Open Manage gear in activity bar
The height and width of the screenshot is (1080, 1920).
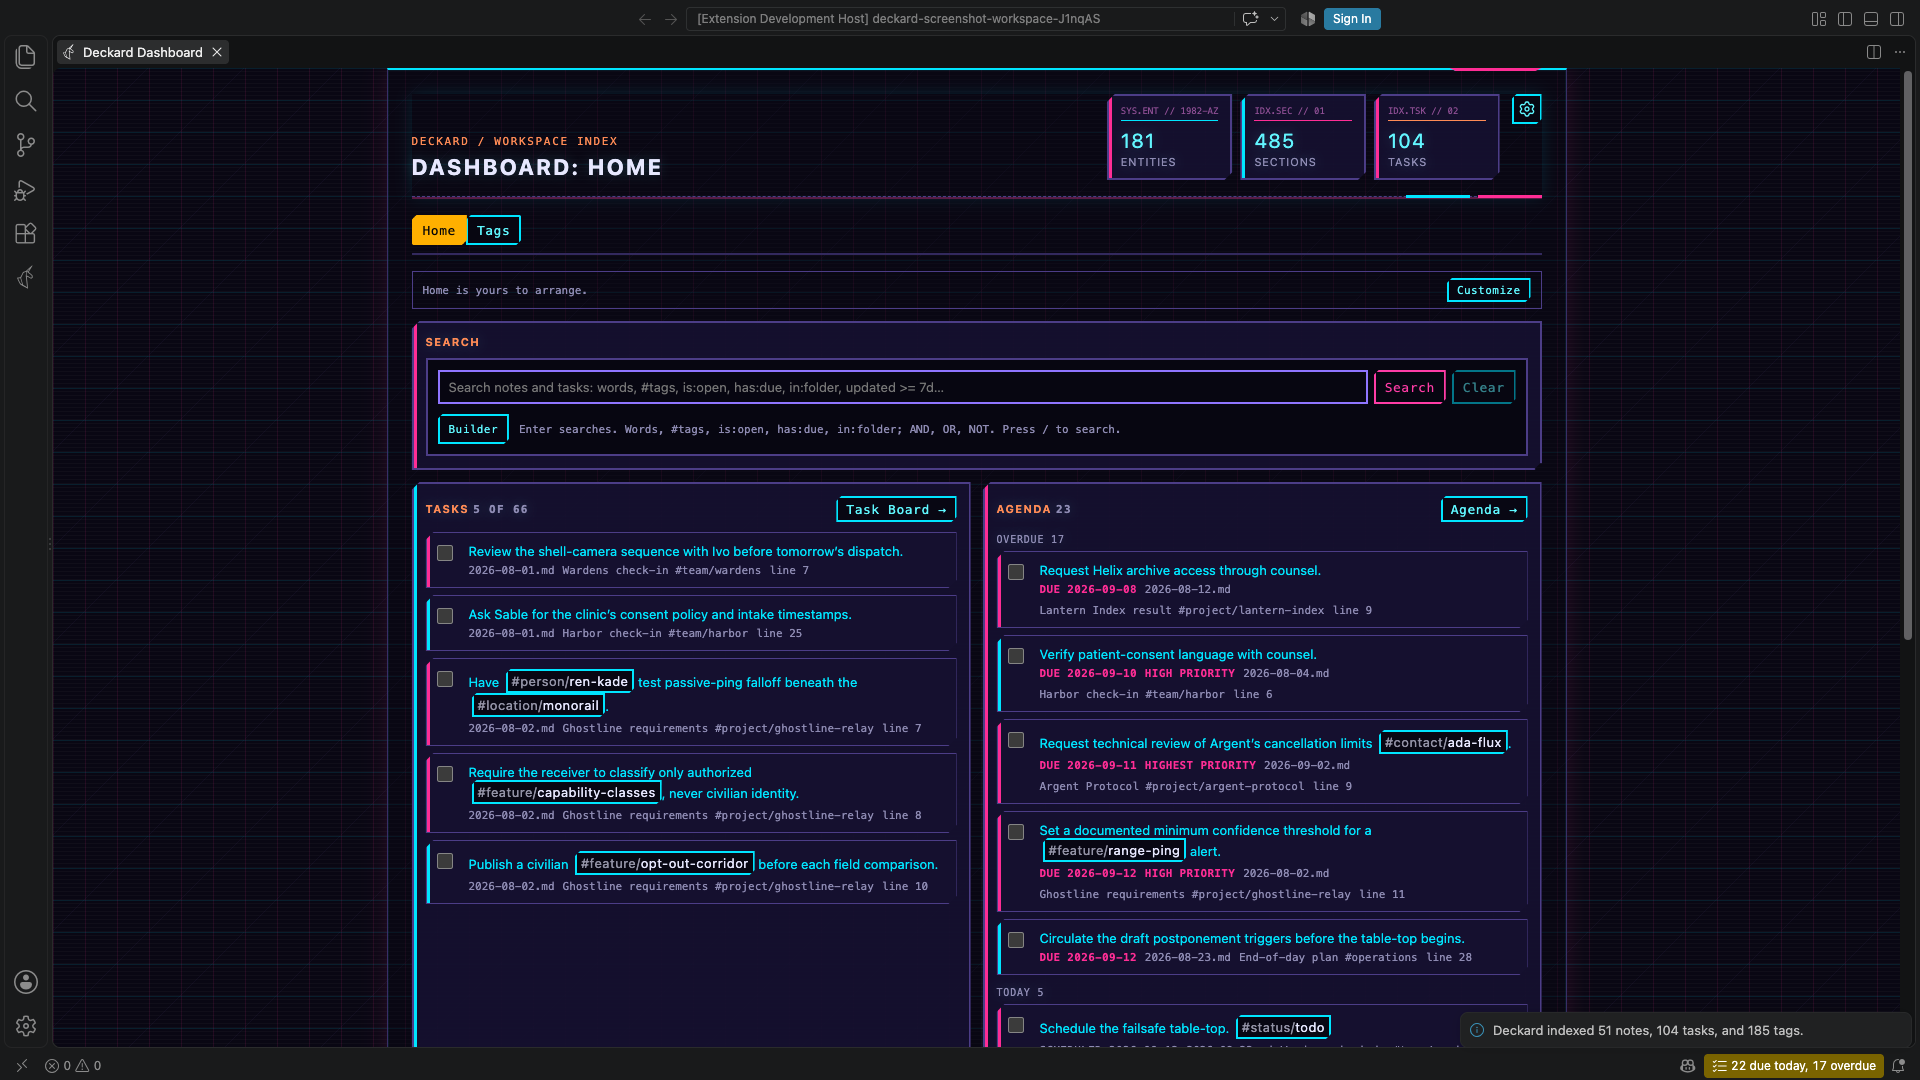pyautogui.click(x=26, y=1026)
